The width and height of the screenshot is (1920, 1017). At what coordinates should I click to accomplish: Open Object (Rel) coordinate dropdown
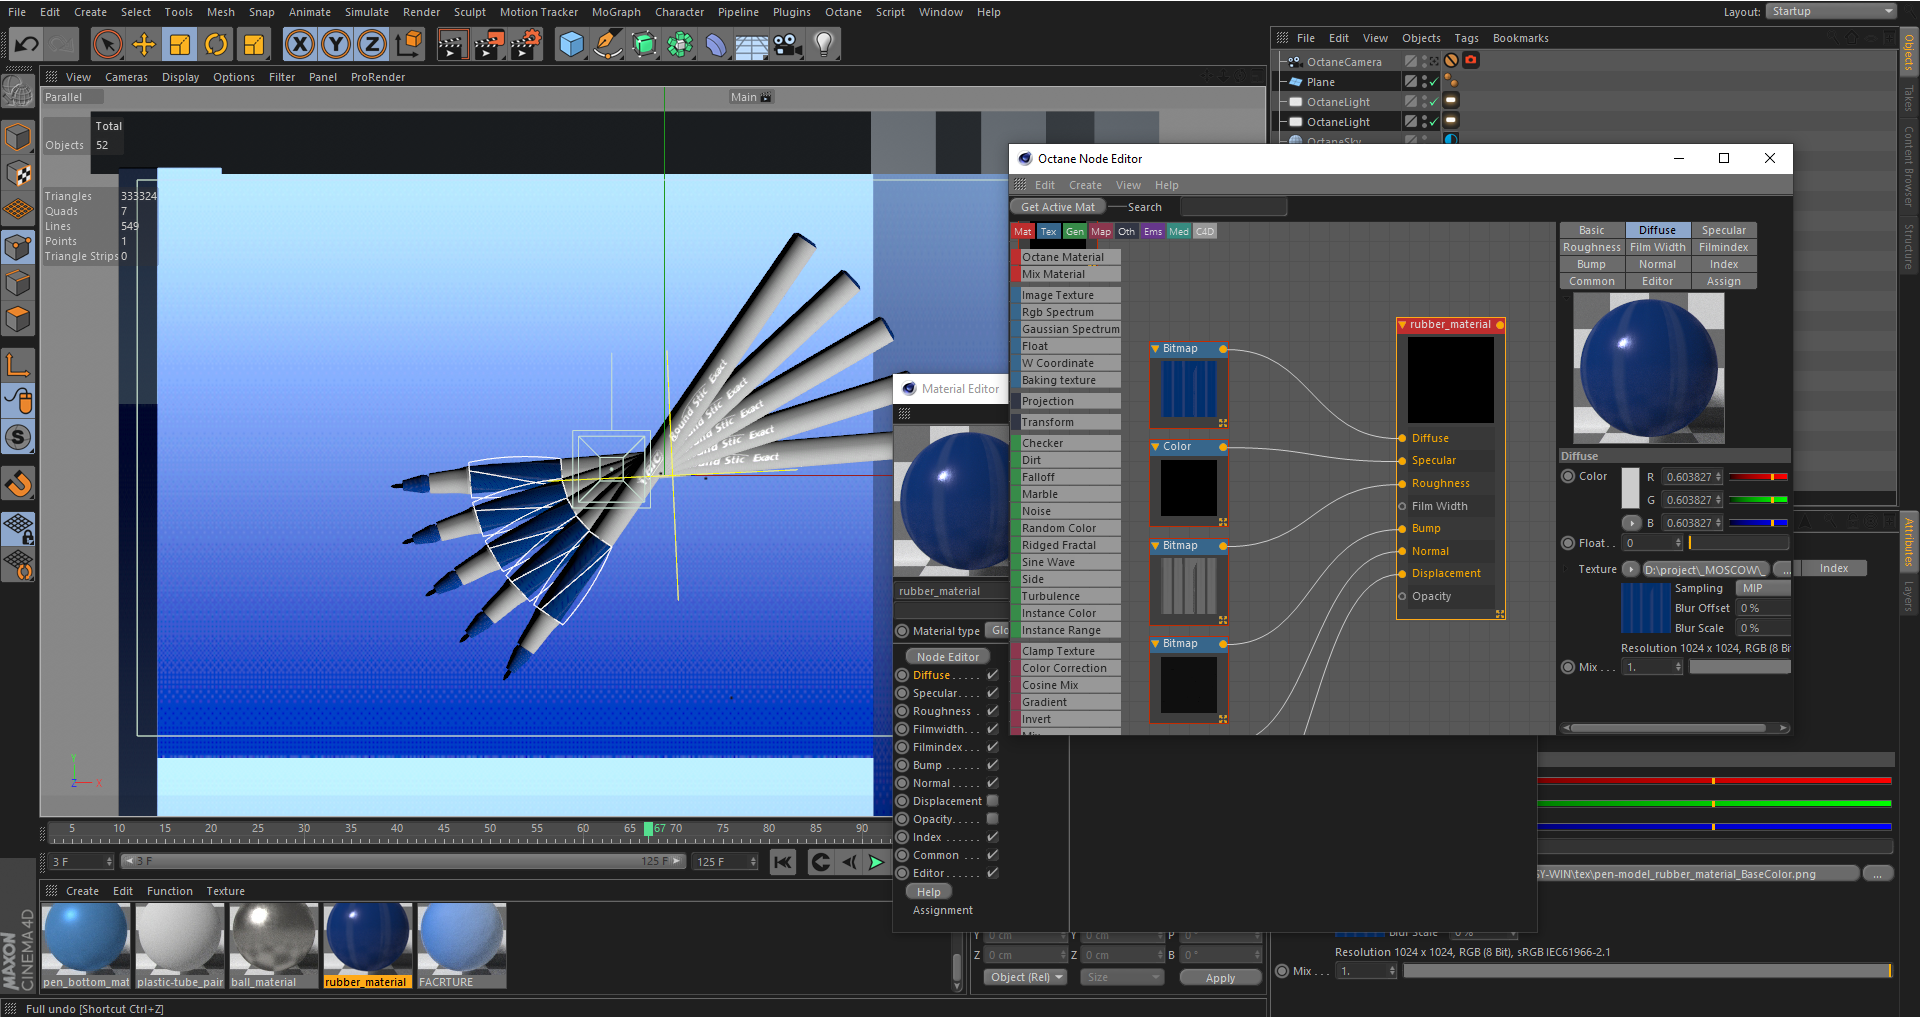[1026, 977]
